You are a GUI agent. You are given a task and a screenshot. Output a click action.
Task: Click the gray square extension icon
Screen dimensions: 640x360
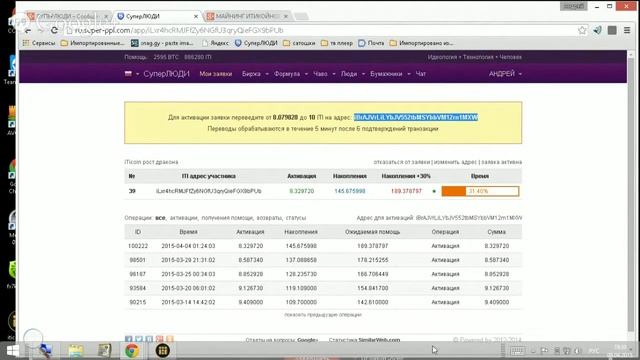point(612,30)
